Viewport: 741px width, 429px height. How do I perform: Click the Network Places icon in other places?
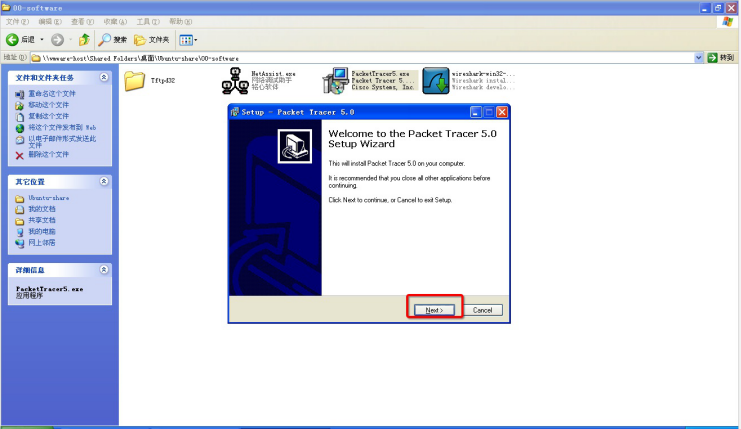pos(19,243)
